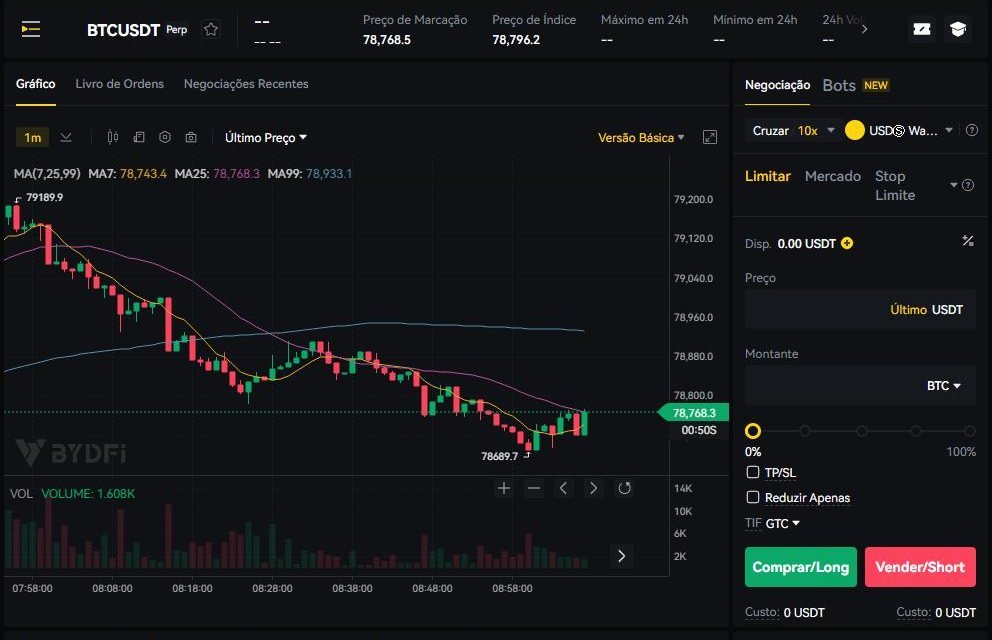Focus the Preço input field
This screenshot has width=992, height=640.
point(860,310)
